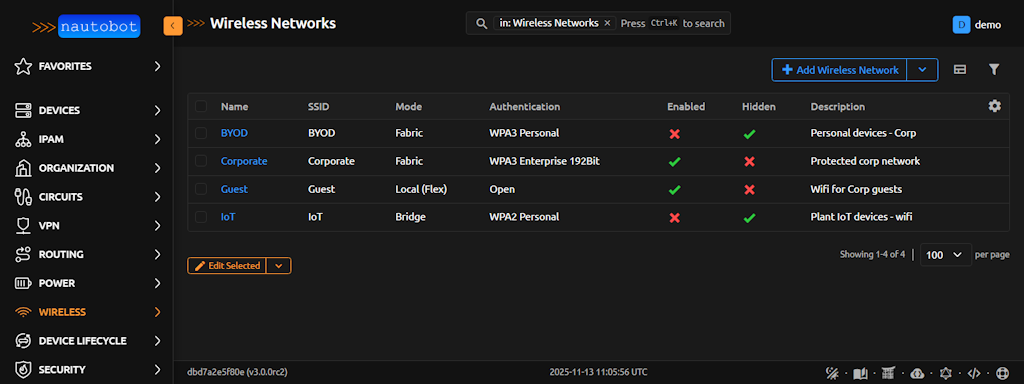Toggle the select-all checkbox in table header
Screen dimensions: 1024x384
tap(201, 106)
